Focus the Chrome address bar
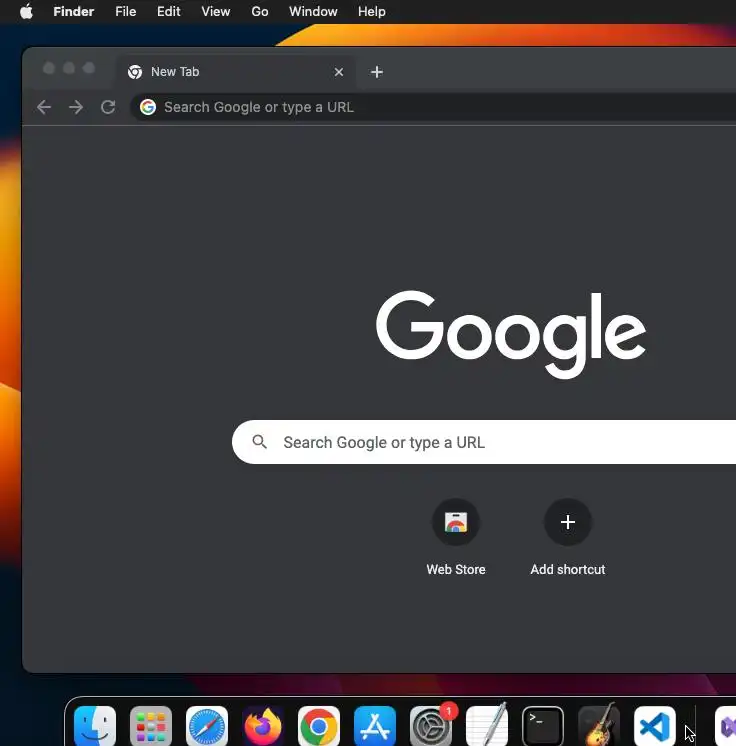The width and height of the screenshot is (736, 746). [433, 107]
